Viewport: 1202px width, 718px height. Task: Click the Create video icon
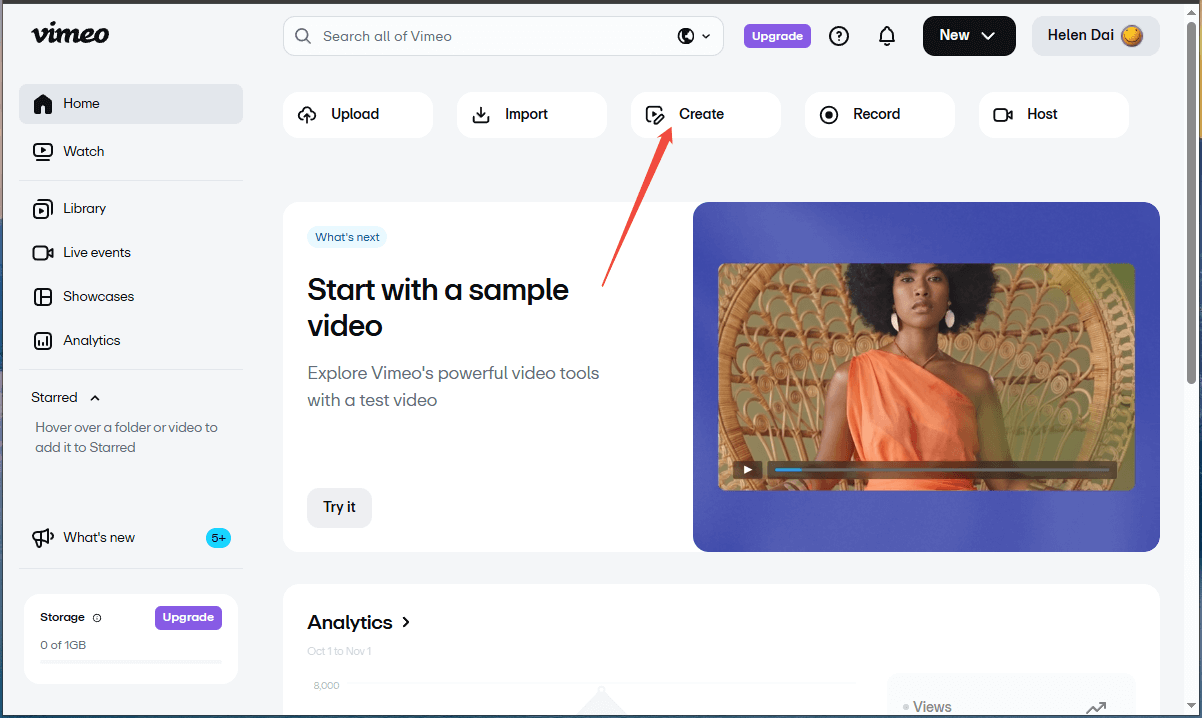pyautogui.click(x=655, y=113)
